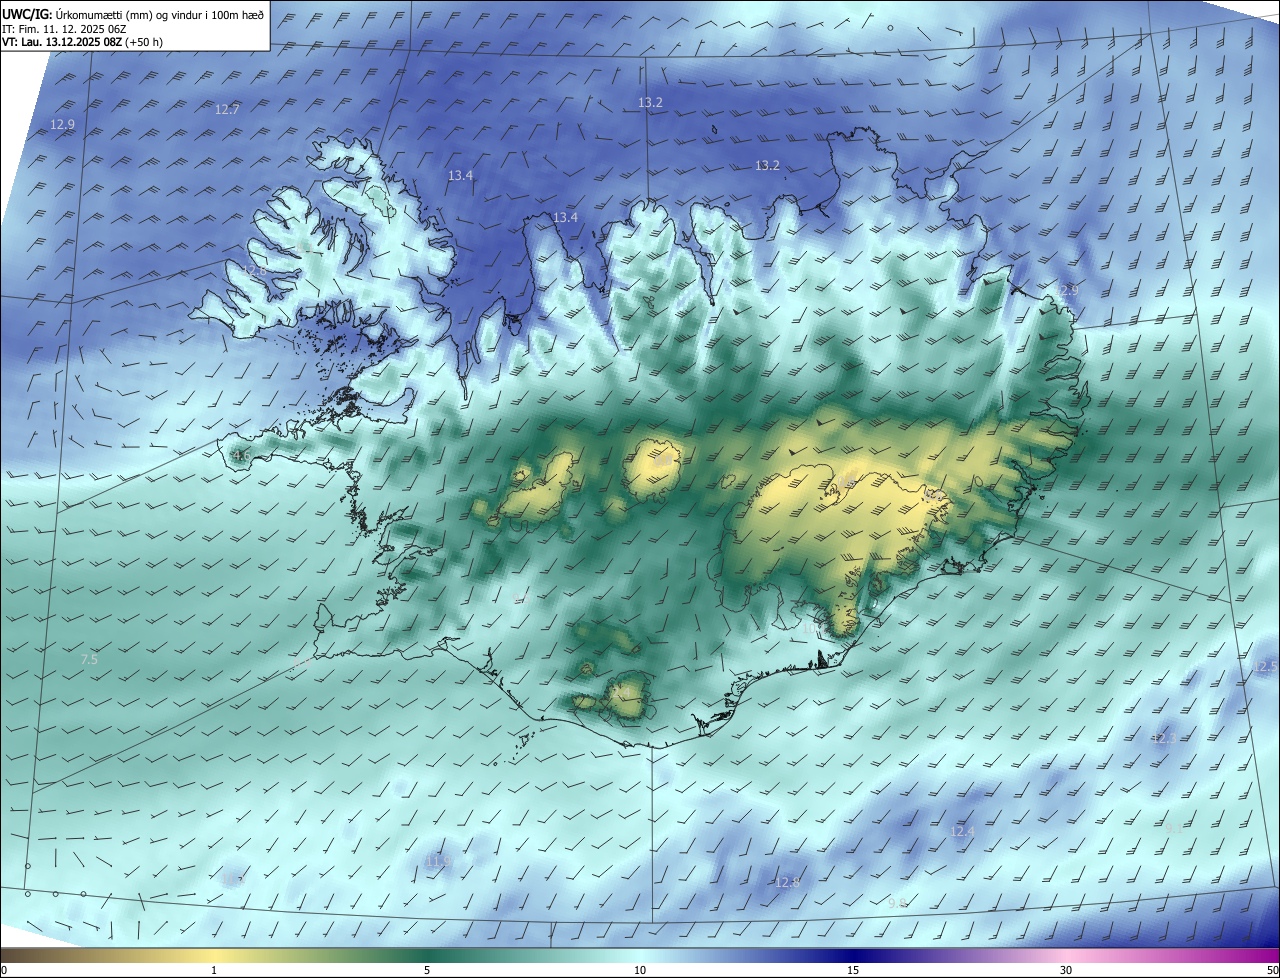Click the 12.7 value label on the map

pyautogui.click(x=227, y=109)
